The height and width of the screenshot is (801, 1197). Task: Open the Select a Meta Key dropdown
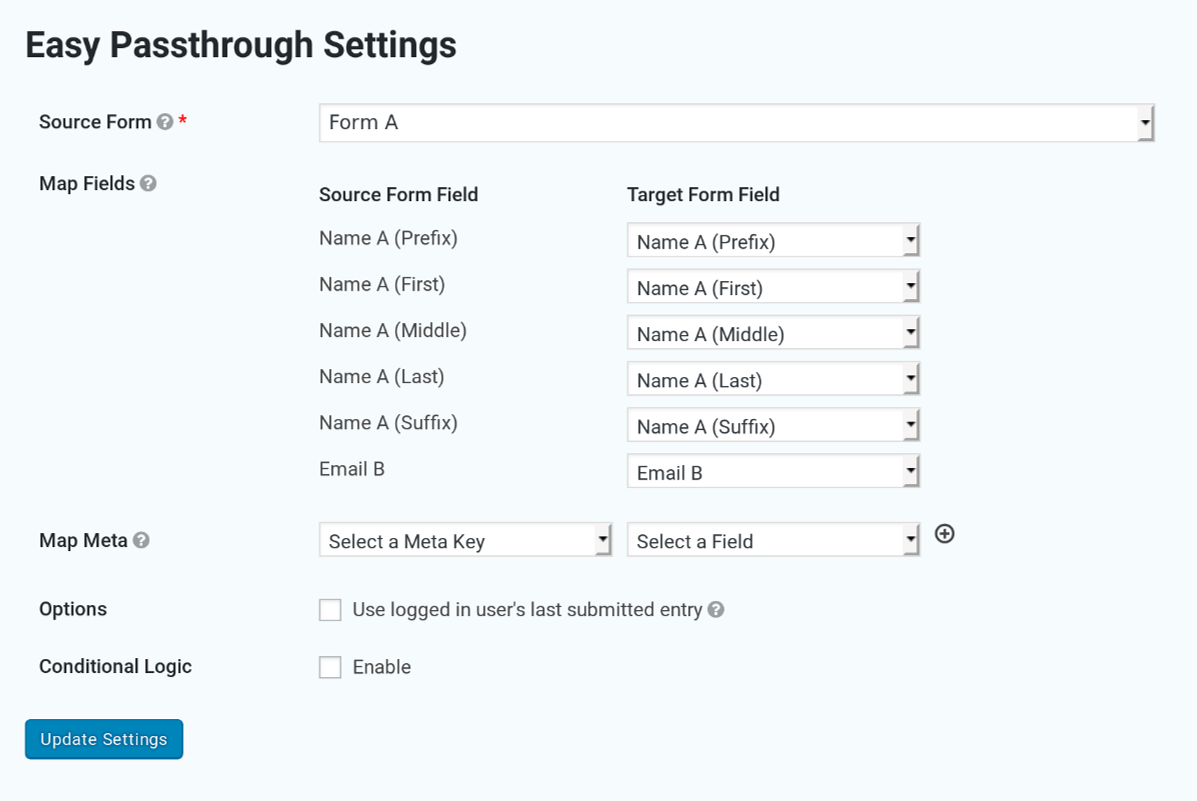466,540
